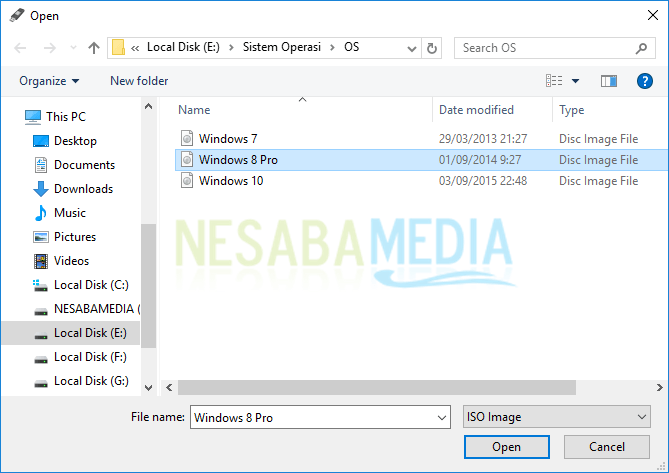Open the ISO Image file type dropdown
Image resolution: width=669 pixels, height=473 pixels.
(x=556, y=417)
